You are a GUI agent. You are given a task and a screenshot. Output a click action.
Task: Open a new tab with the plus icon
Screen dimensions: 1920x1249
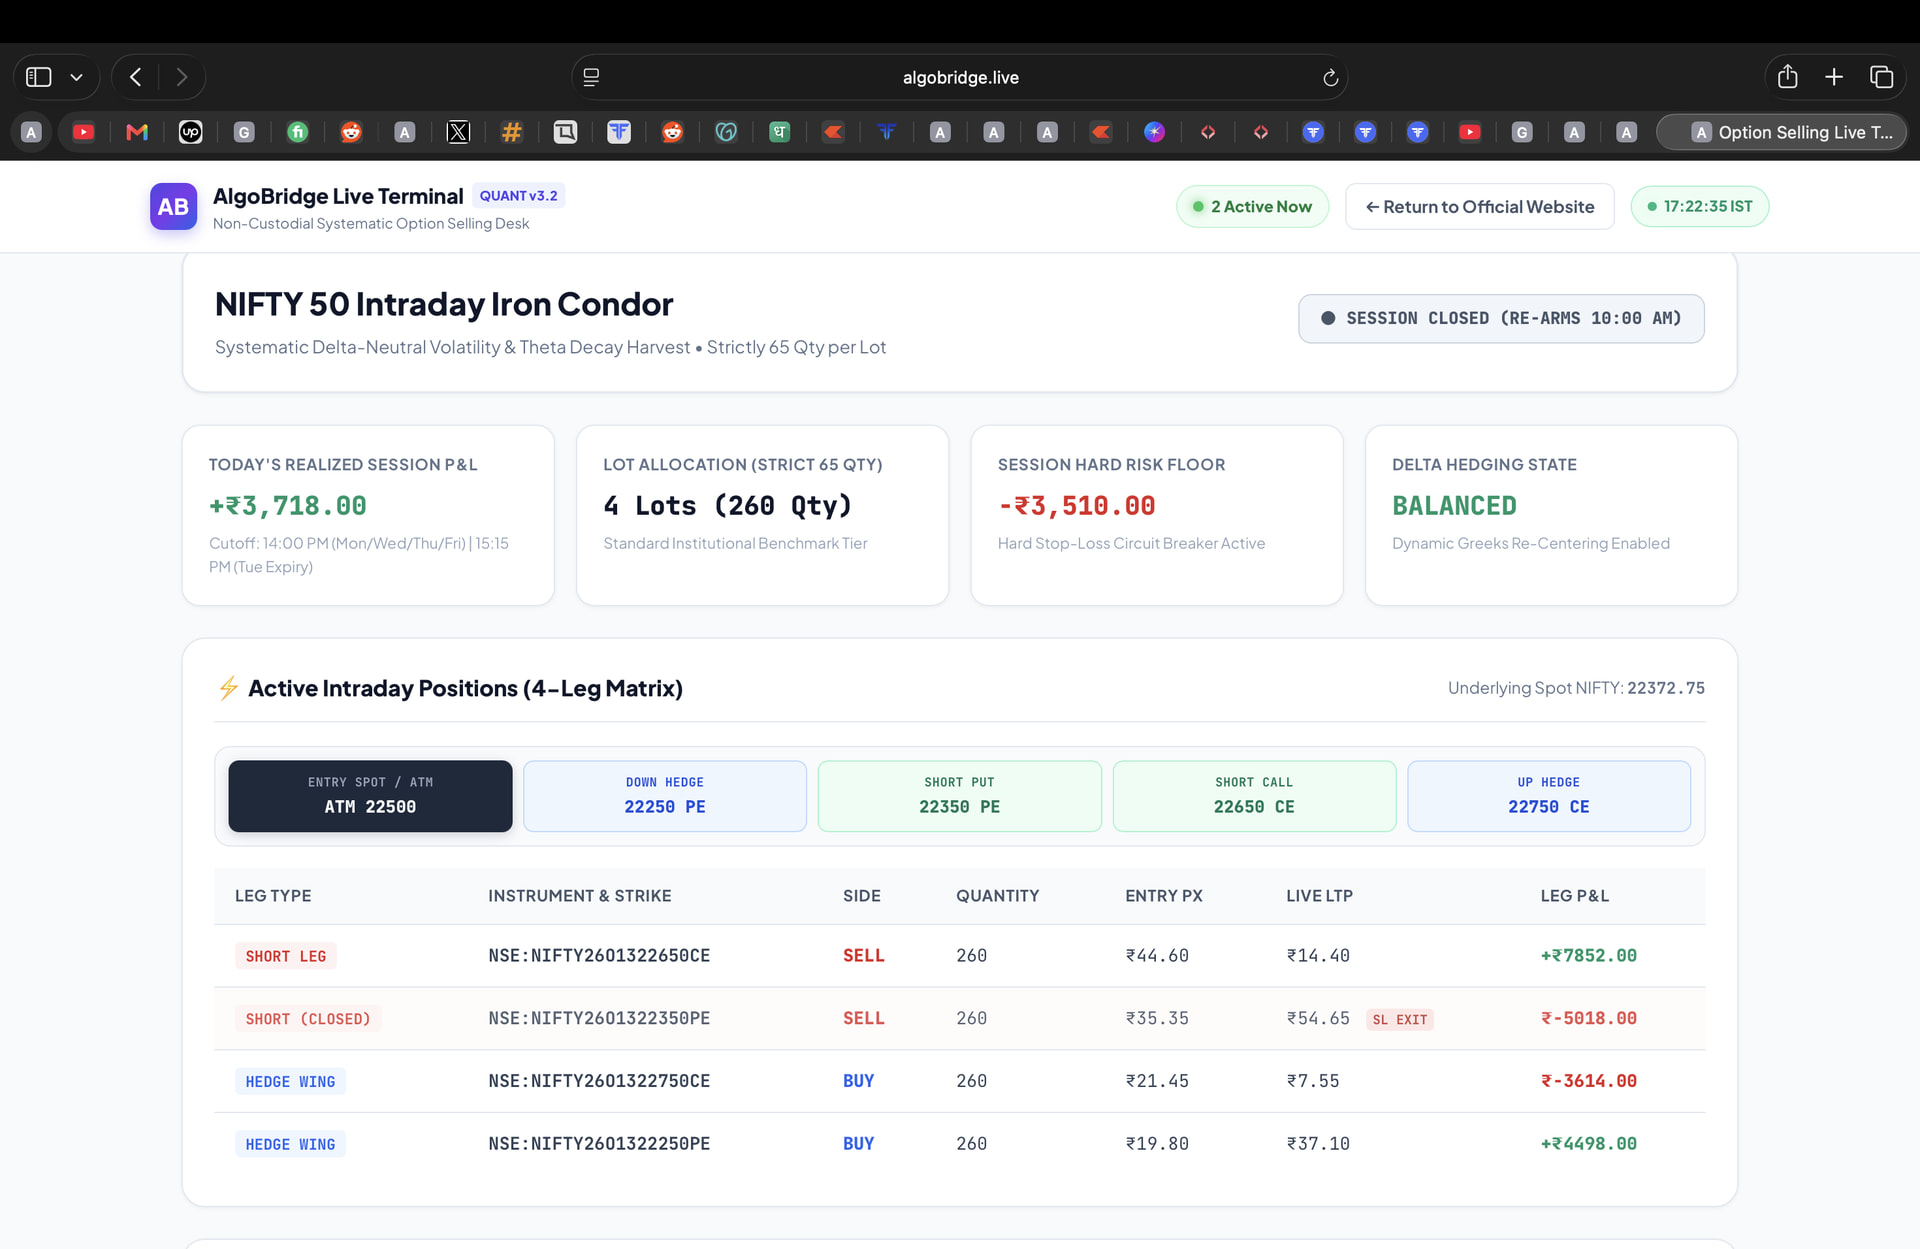[1834, 77]
